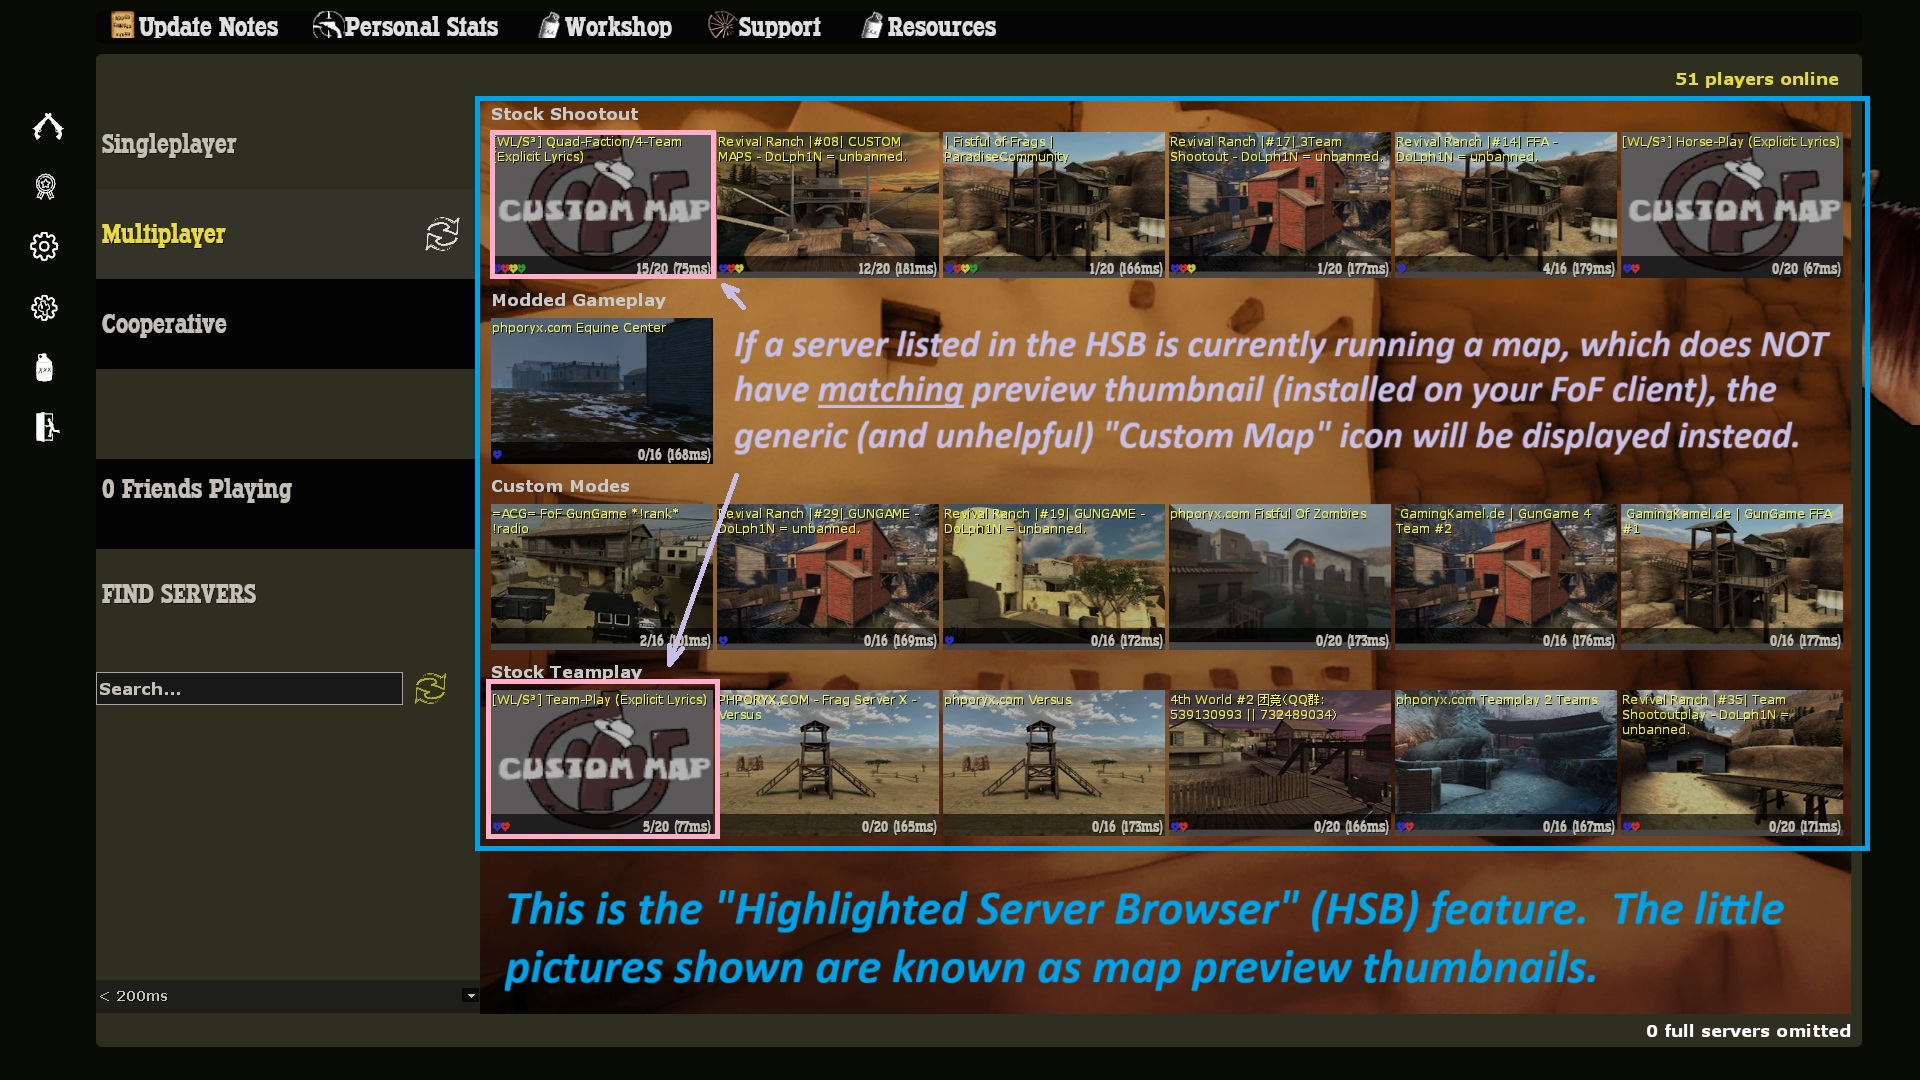Open the Personal Stats menu item
This screenshot has height=1080, width=1920.
[x=405, y=27]
